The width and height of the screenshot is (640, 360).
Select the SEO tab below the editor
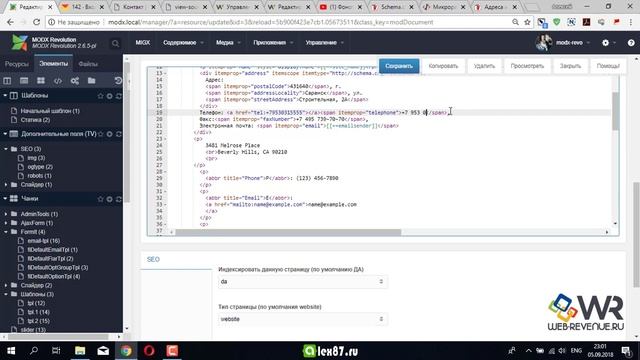coord(153,260)
